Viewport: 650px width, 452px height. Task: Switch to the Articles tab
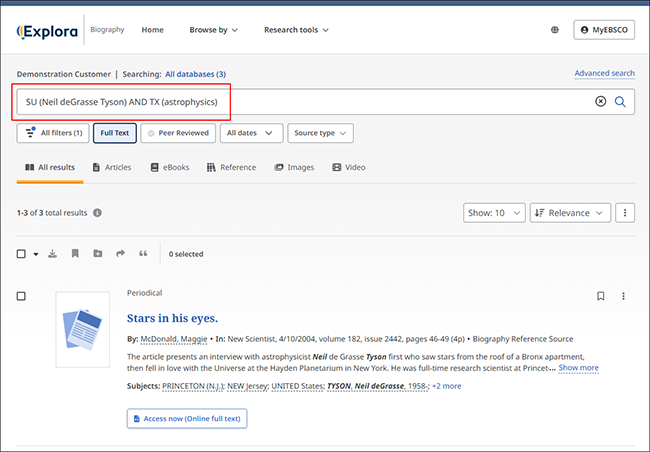click(112, 168)
